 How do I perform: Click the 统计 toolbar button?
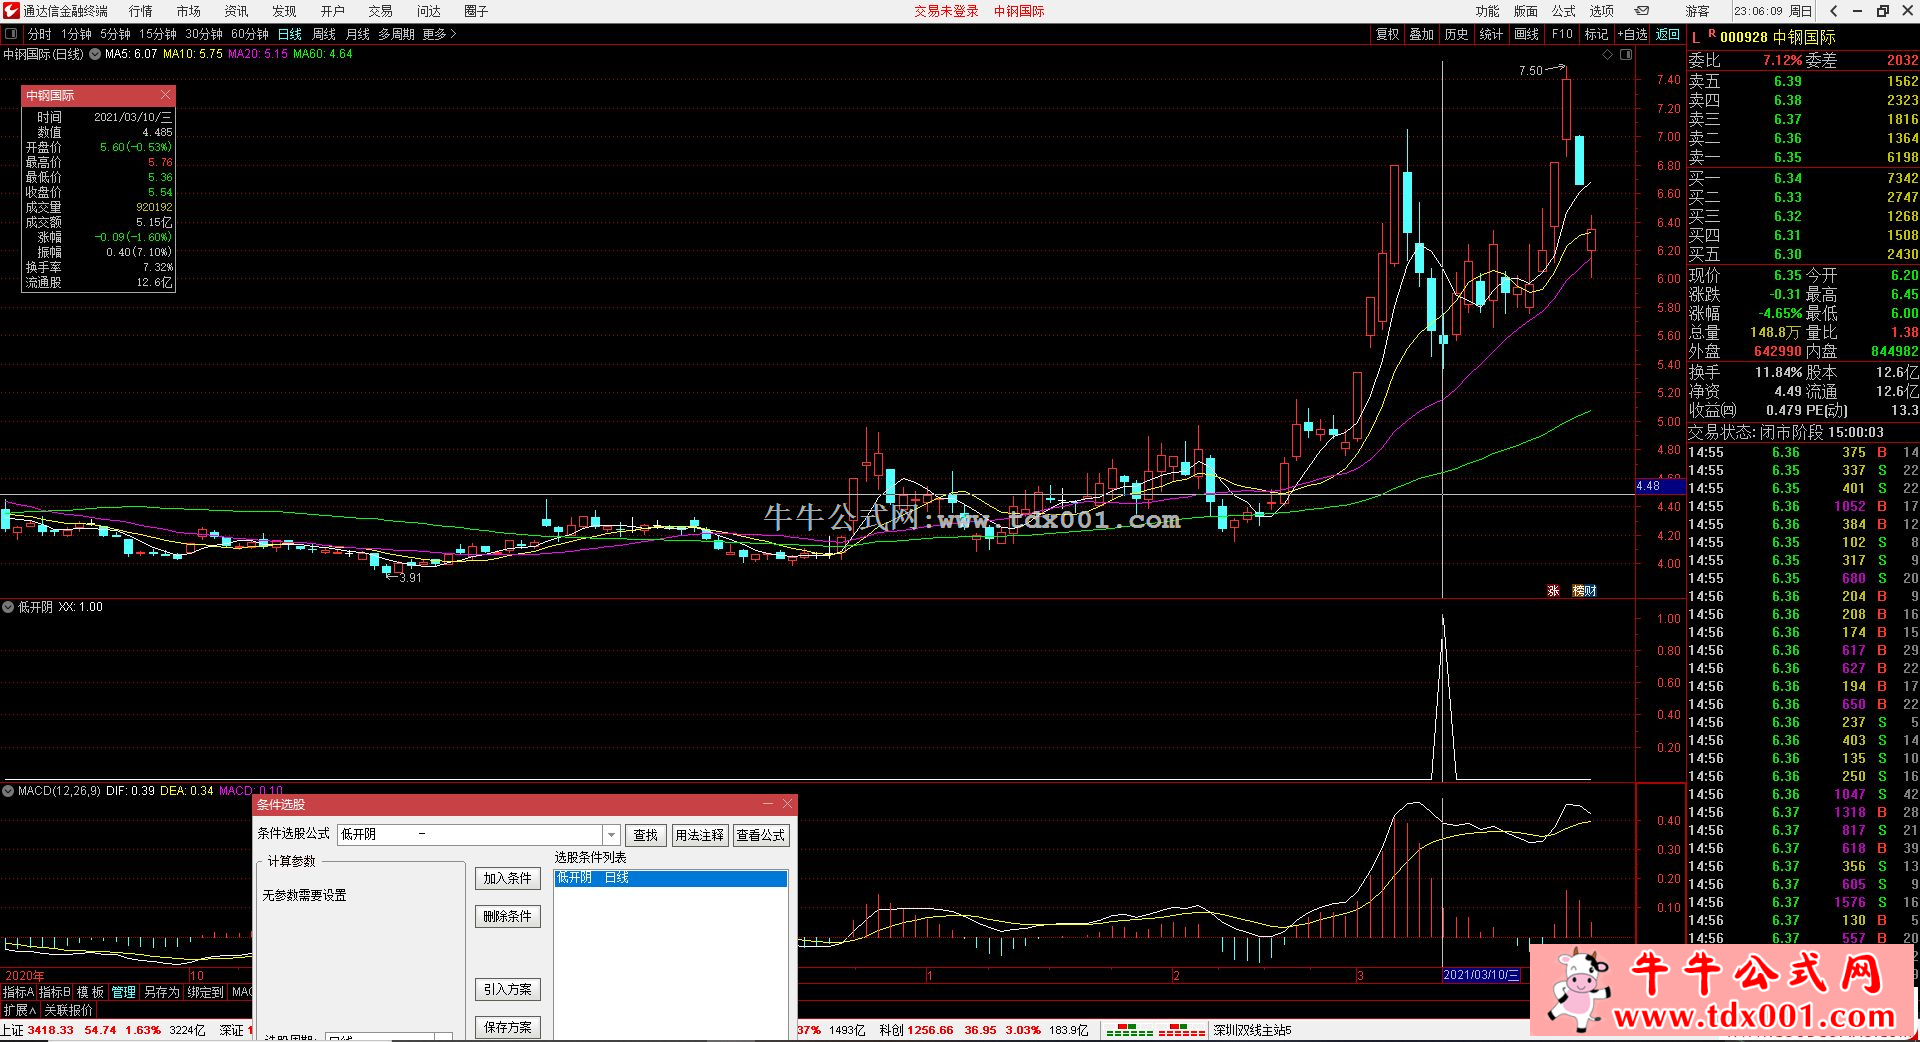coord(1492,34)
